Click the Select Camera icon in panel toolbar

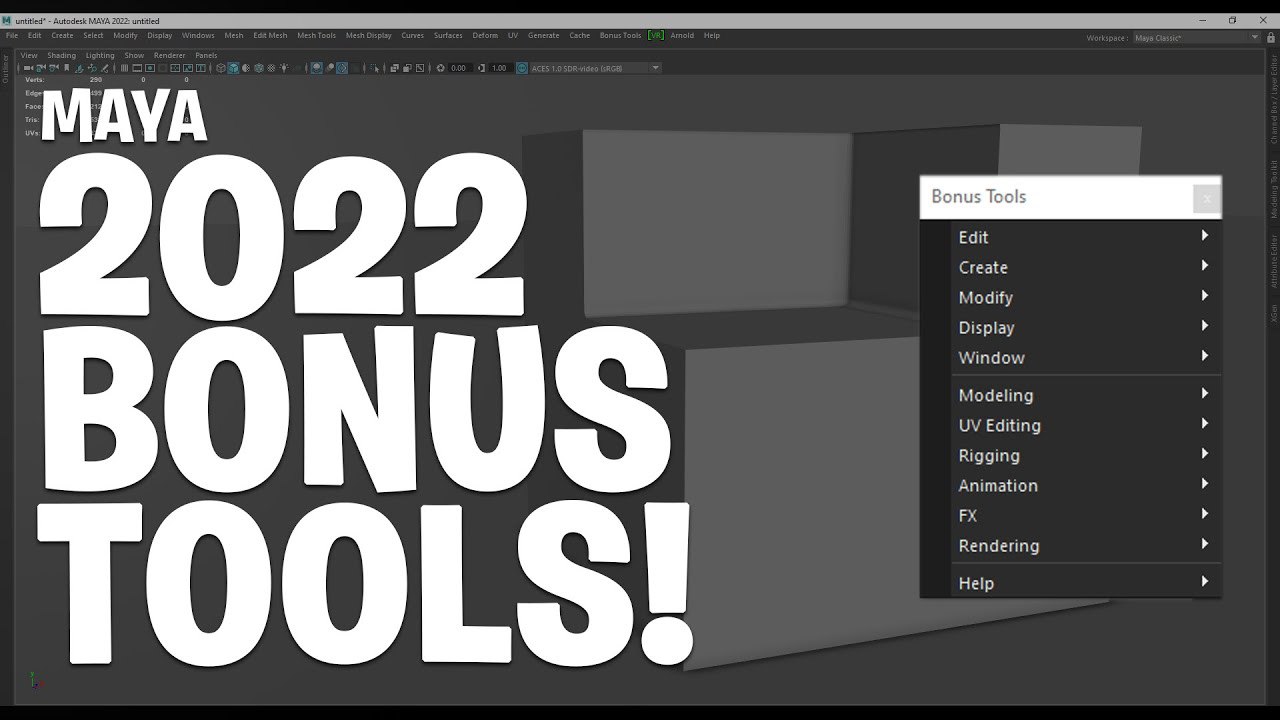tap(28, 68)
